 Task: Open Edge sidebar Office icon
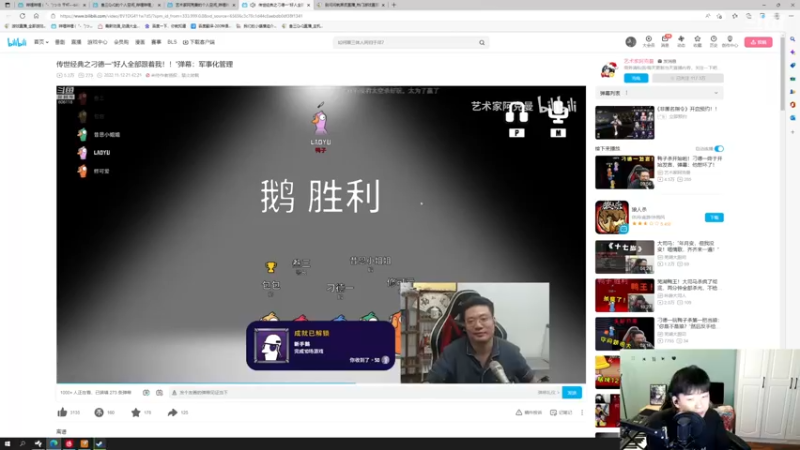pos(792,105)
